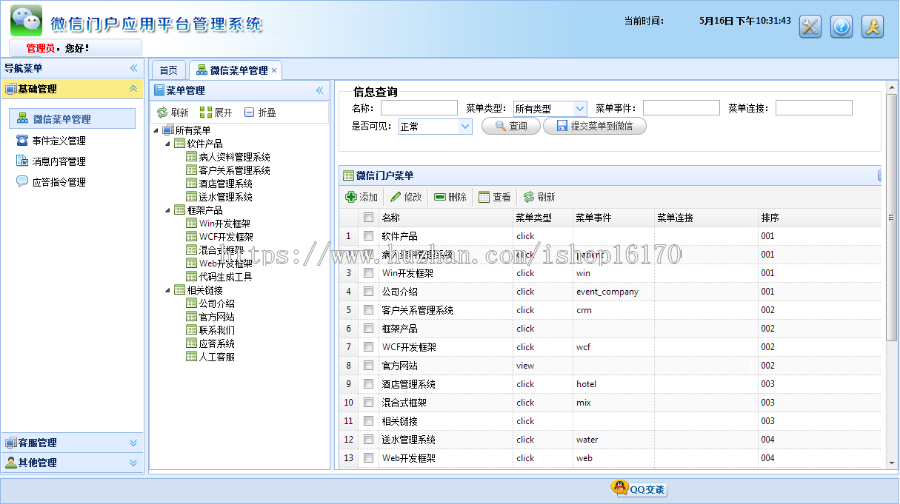The image size is (900, 504).
Task: Click the 折叠 collapse-all tree icon
Action: coord(249,113)
